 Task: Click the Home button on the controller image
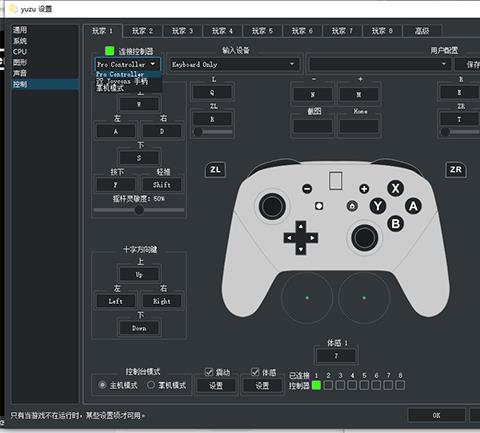pos(352,206)
